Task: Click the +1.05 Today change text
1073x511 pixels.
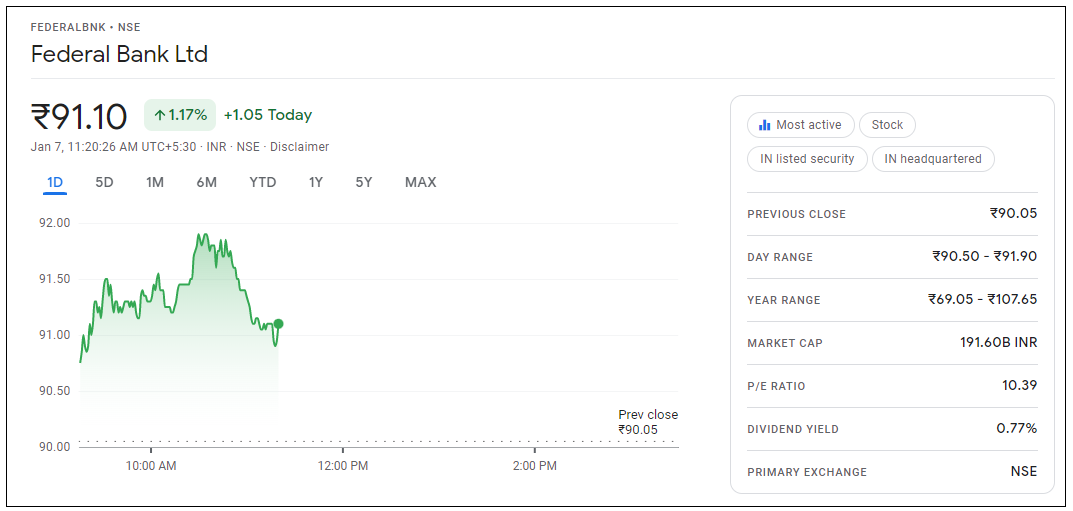Action: coord(268,115)
